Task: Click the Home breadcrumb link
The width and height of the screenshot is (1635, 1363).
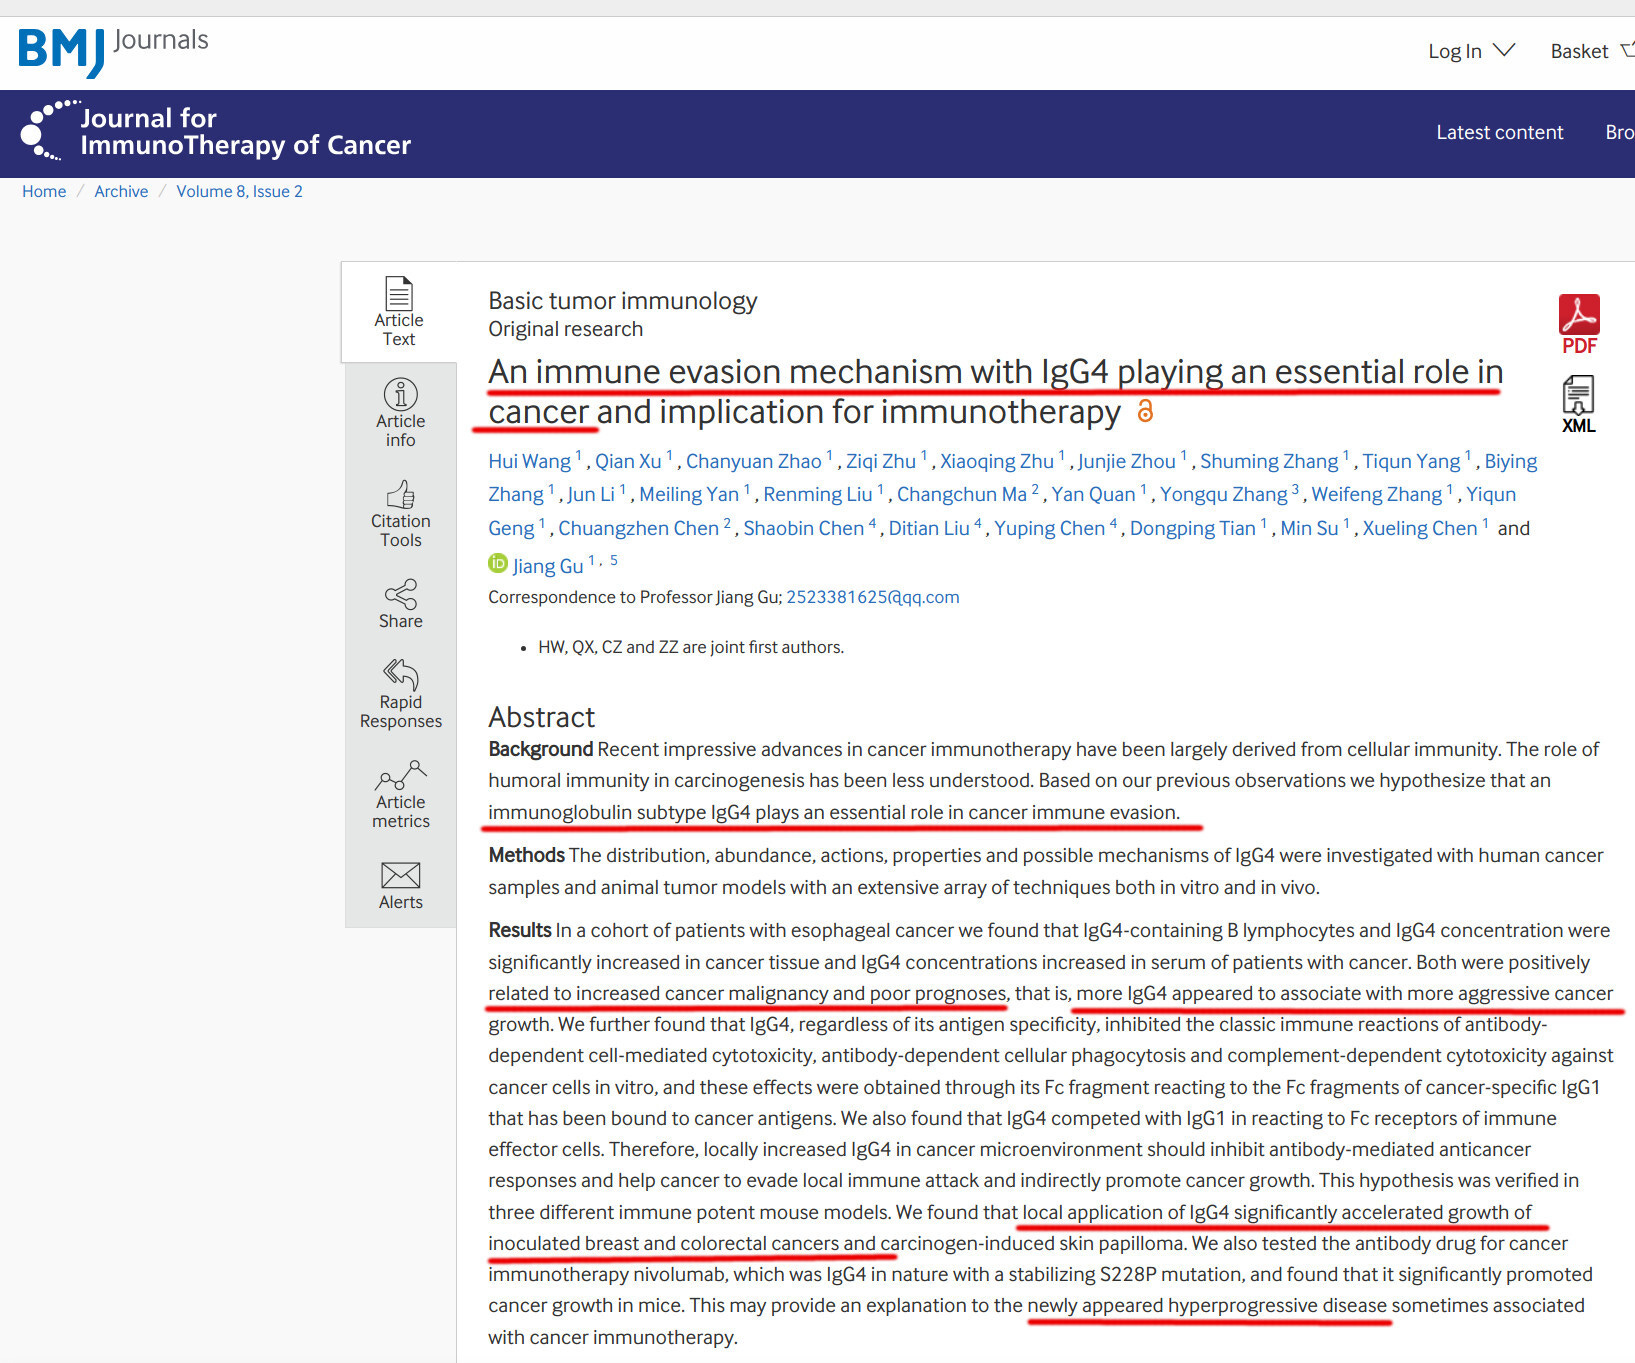Action: tap(44, 191)
